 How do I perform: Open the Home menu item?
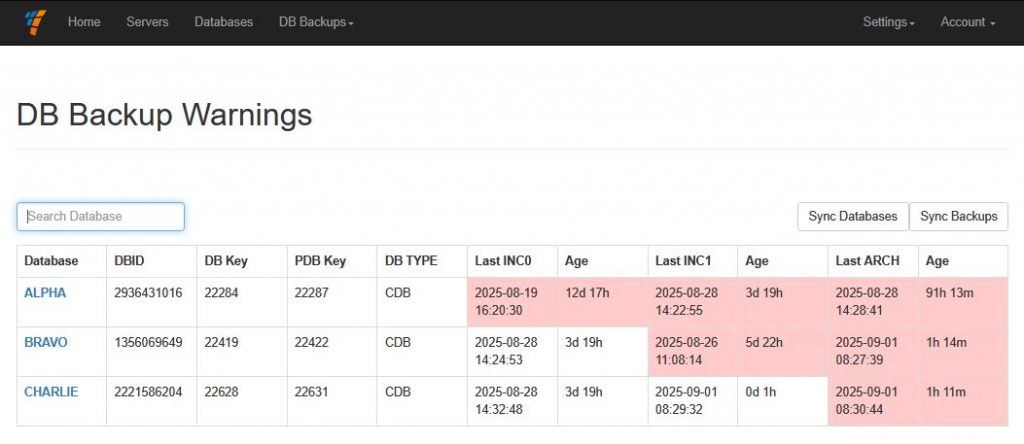[84, 22]
